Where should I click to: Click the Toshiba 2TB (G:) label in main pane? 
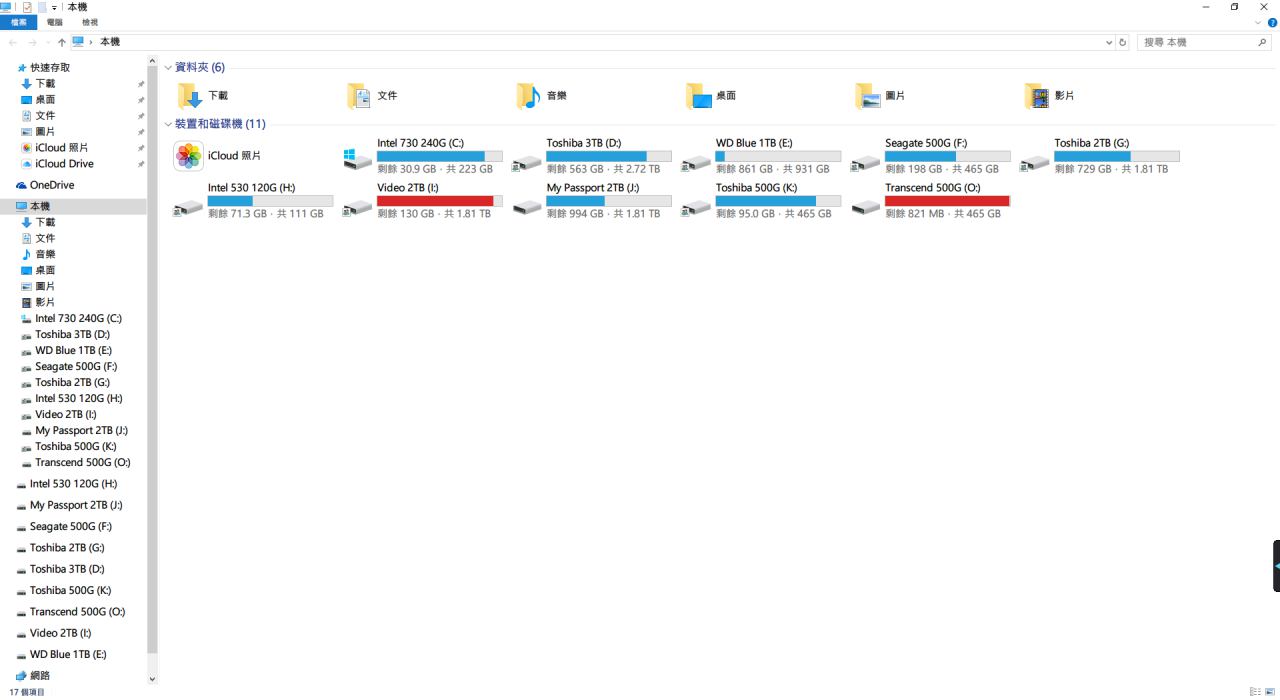click(1091, 143)
